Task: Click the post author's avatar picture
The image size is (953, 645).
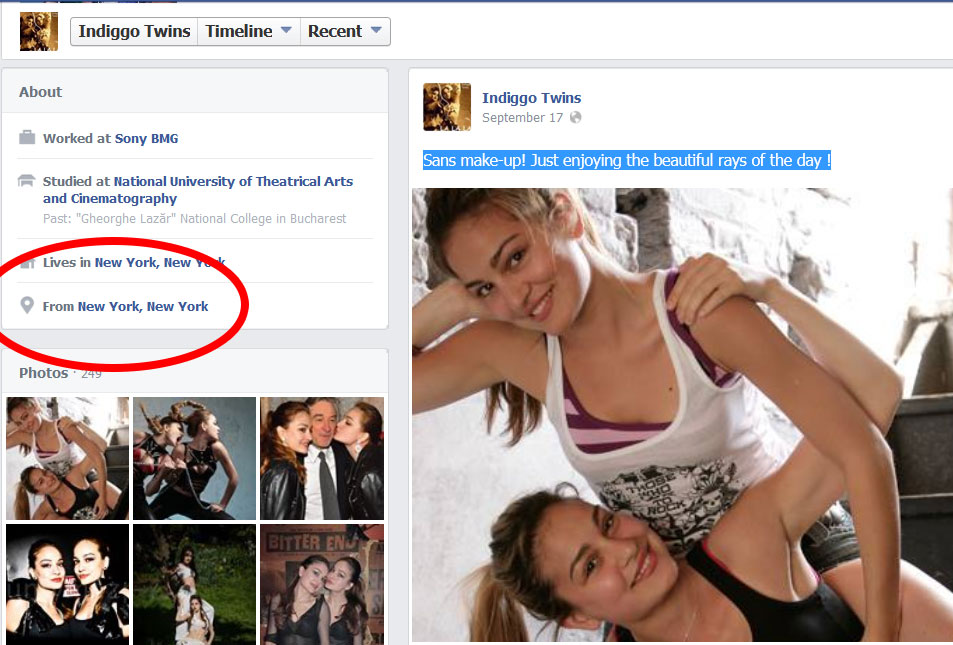Action: (447, 107)
